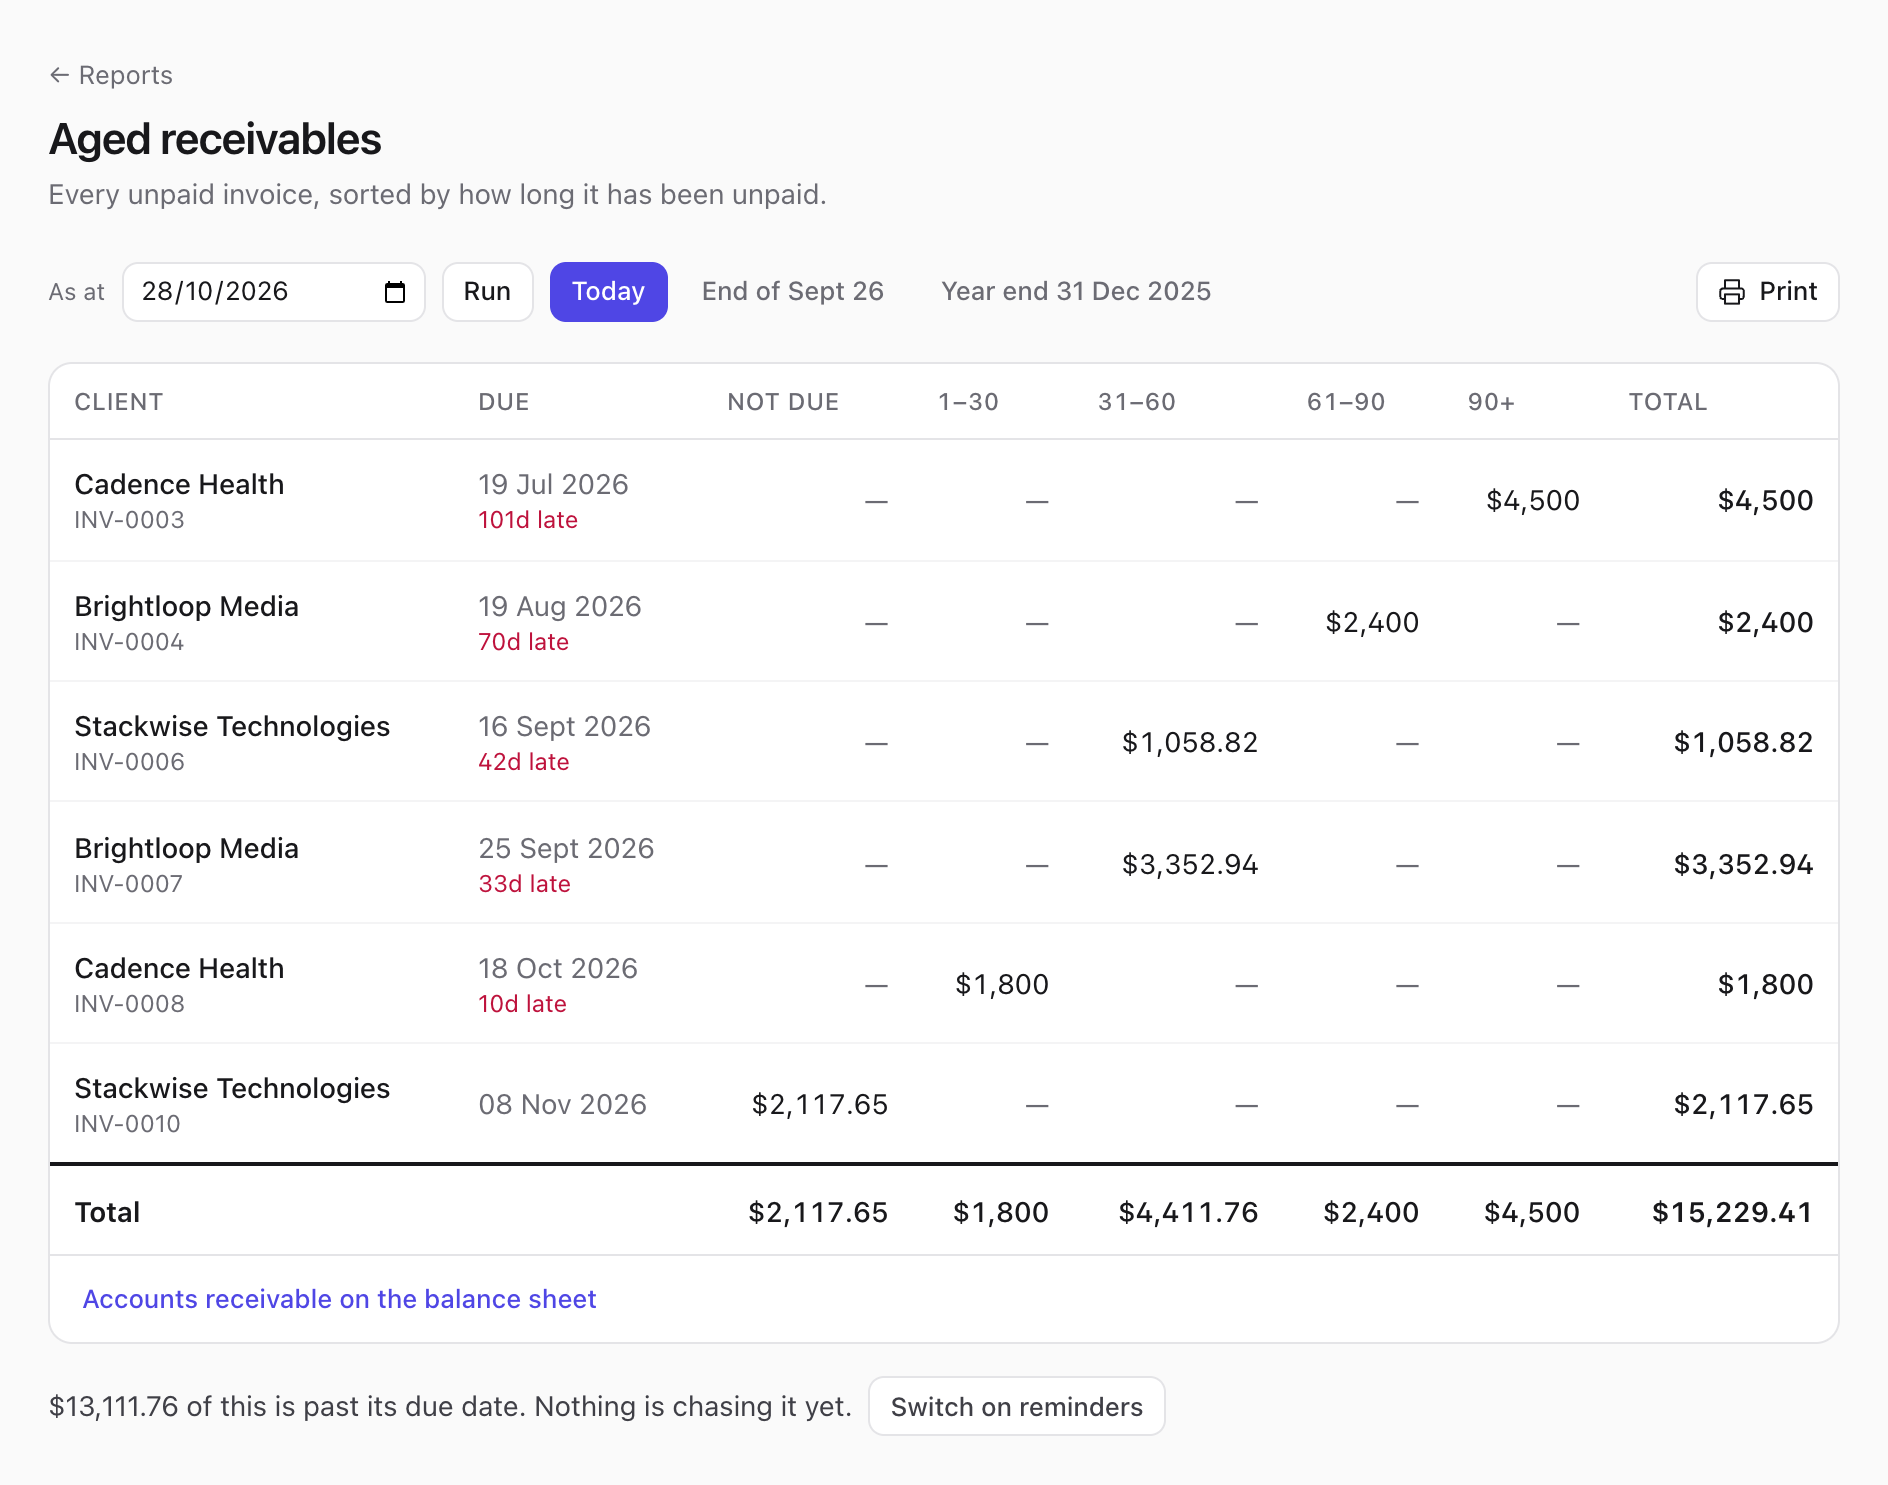Click the printer icon
Viewport: 1888px width, 1485px height.
point(1731,292)
